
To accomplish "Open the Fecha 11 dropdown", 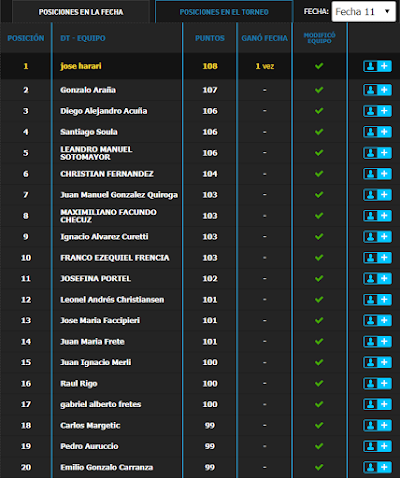I will [x=363, y=12].
